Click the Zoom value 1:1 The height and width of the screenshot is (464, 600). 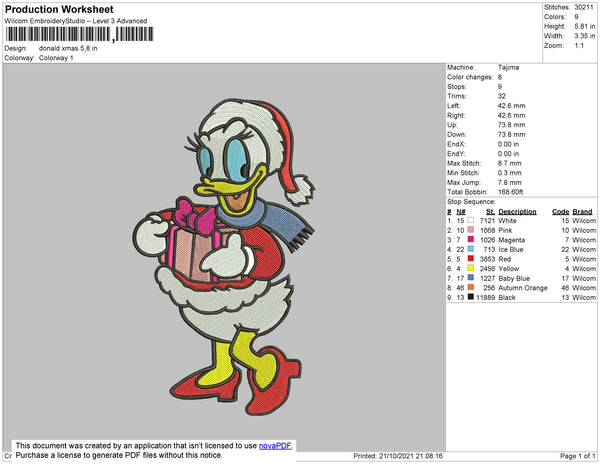(x=579, y=46)
